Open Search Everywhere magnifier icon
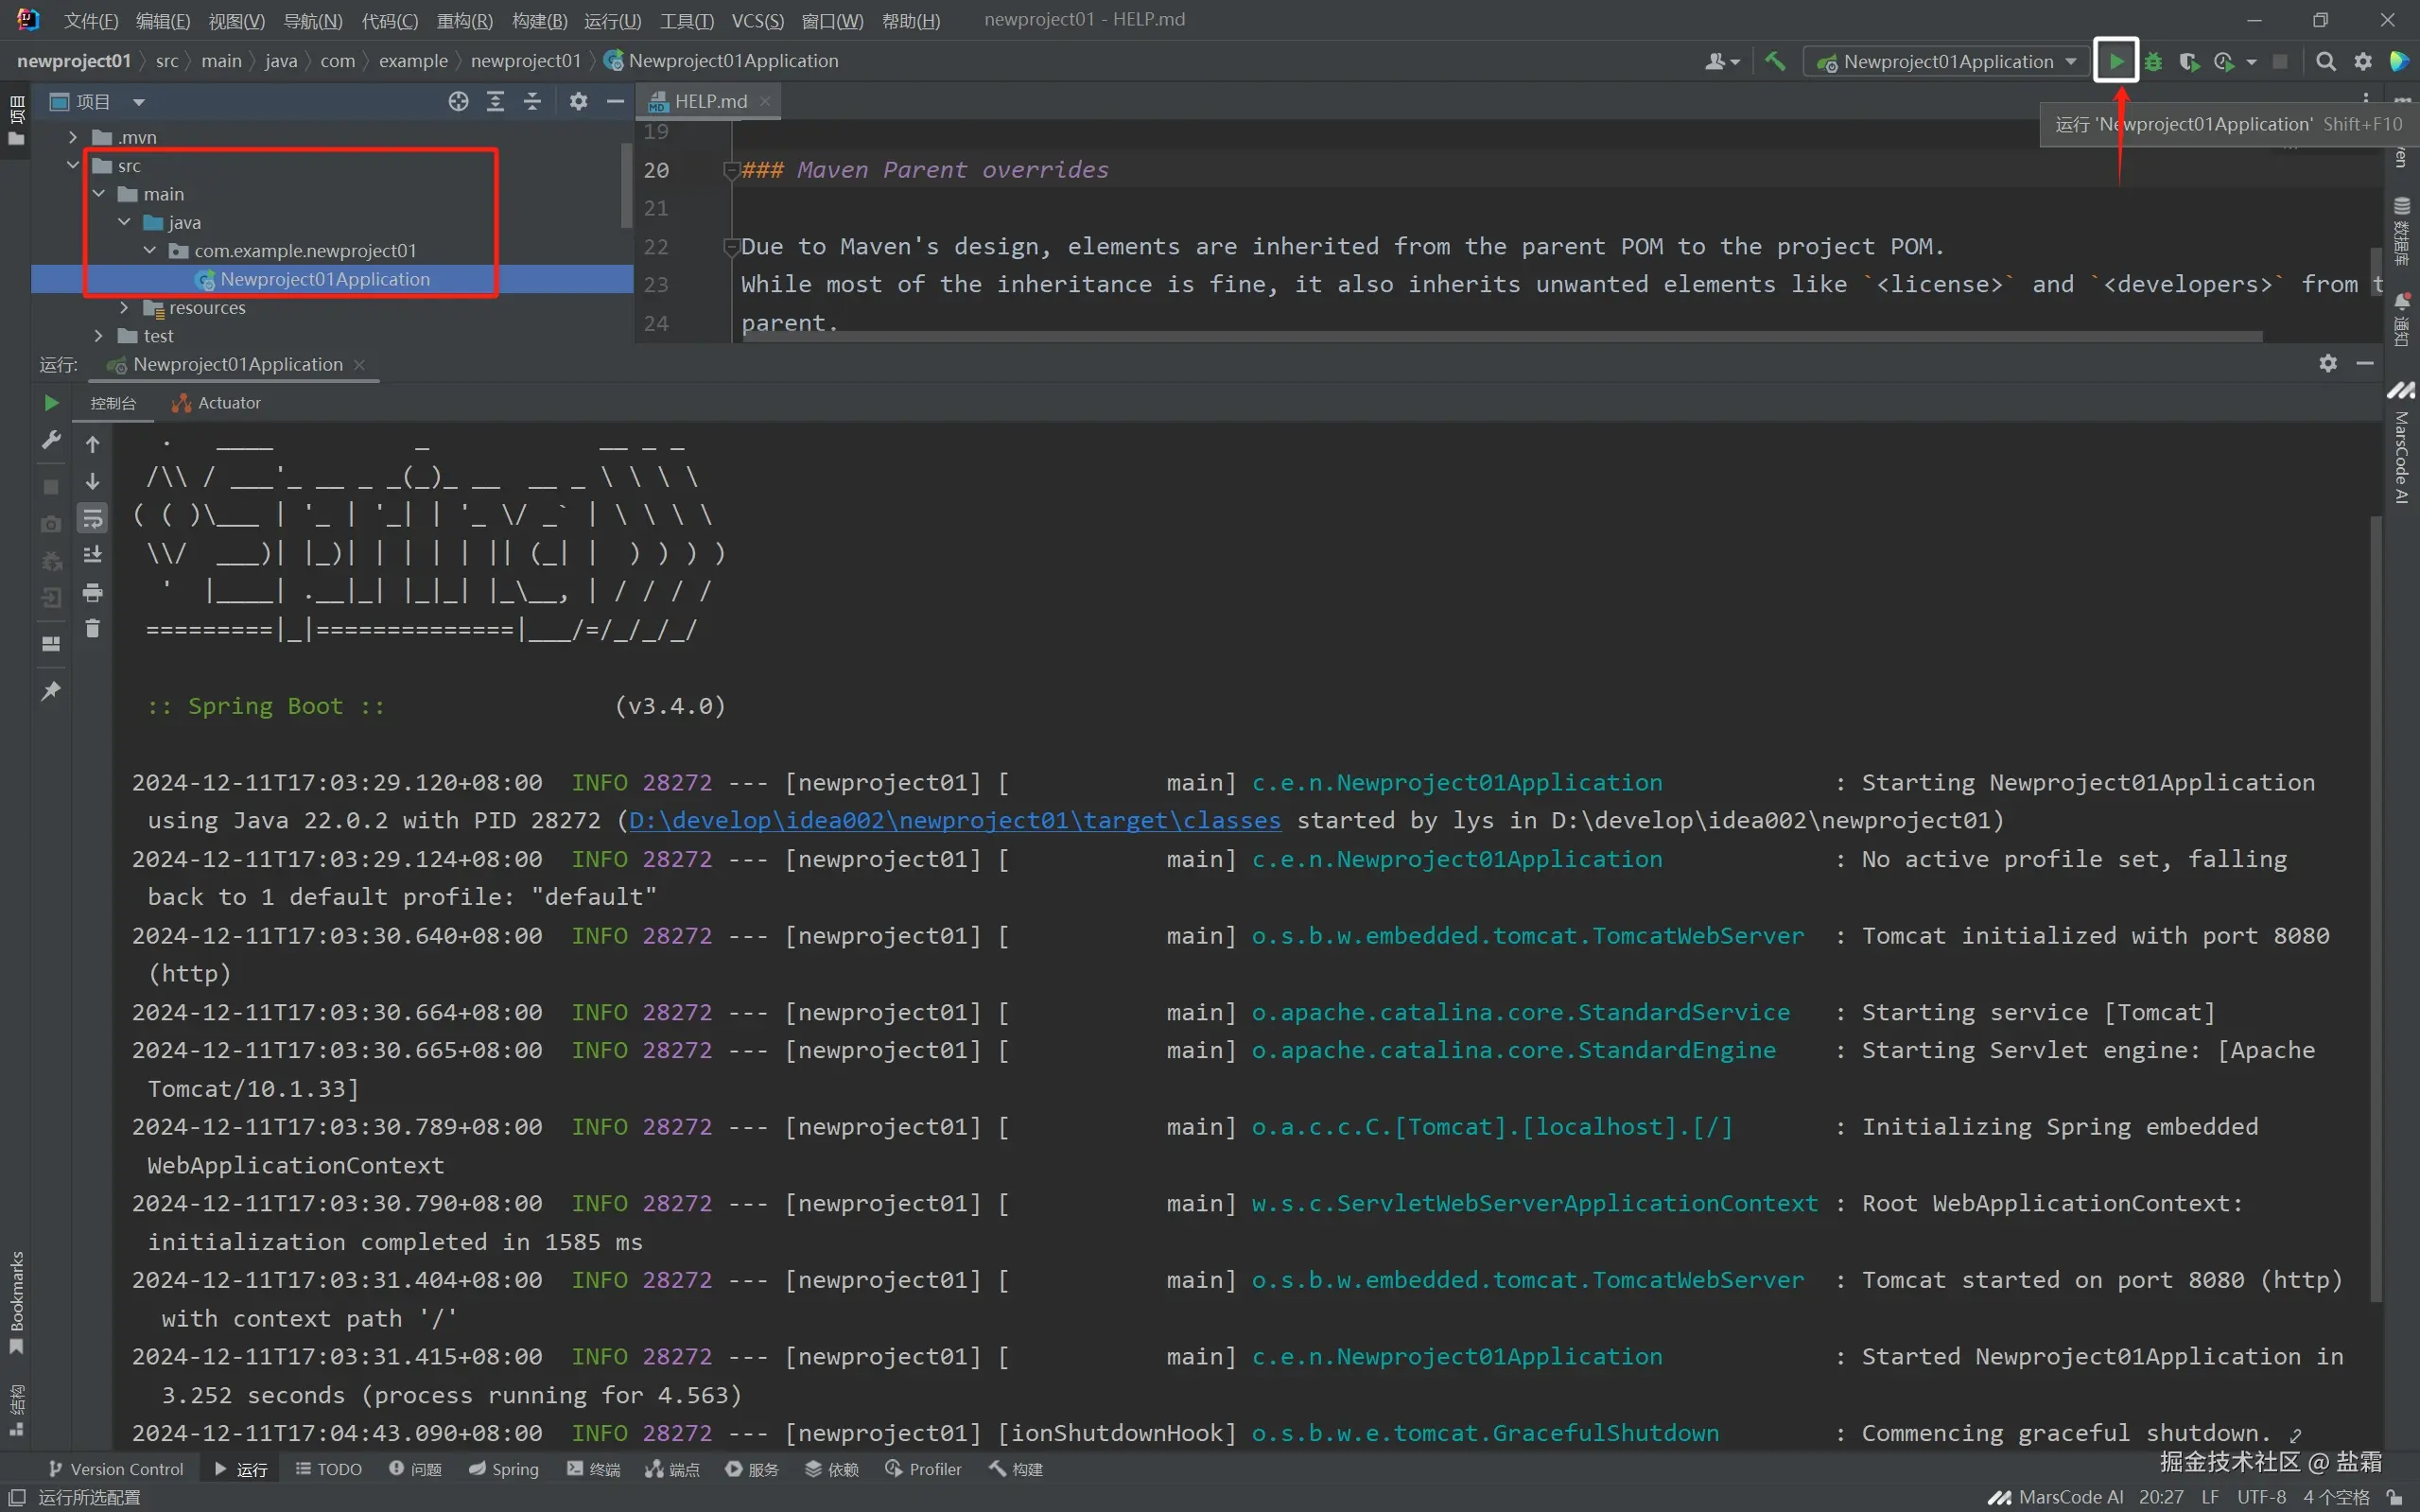Viewport: 2420px width, 1512px height. (2326, 62)
